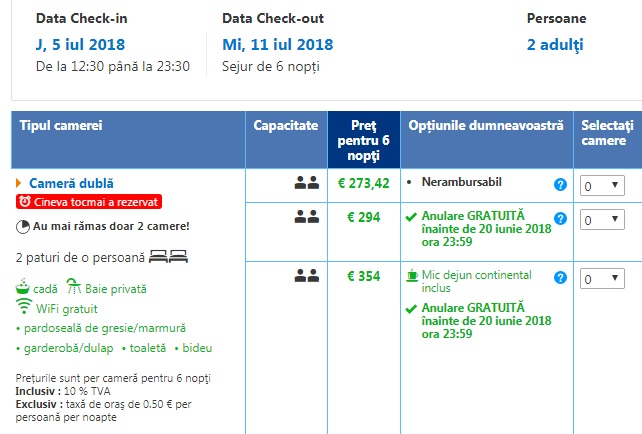The image size is (642, 434).
Task: Change check-out date Mi, 11 iul 2018
Action: click(277, 44)
